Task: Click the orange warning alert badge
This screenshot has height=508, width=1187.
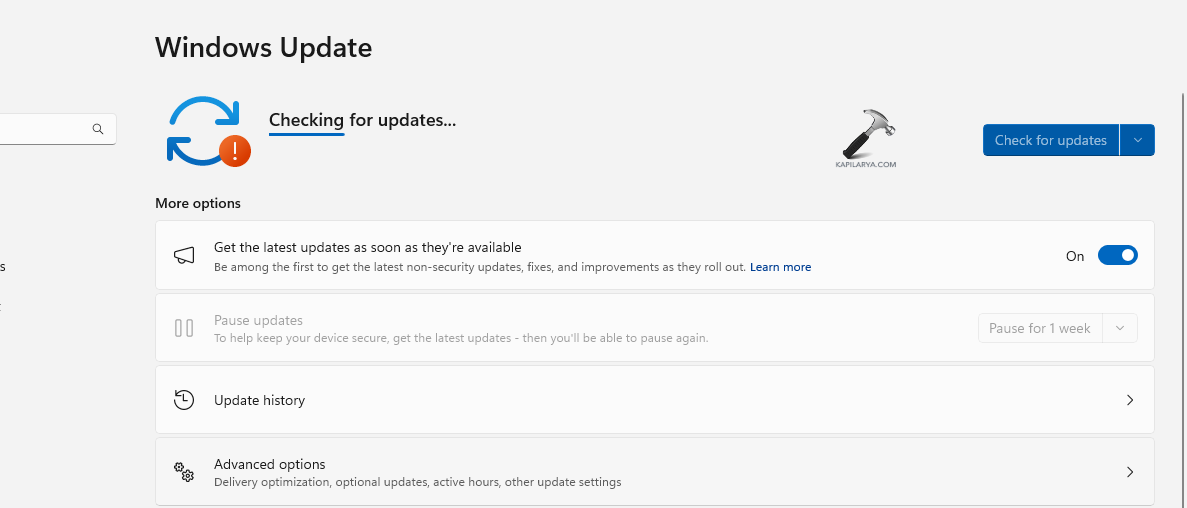Action: pos(235,151)
